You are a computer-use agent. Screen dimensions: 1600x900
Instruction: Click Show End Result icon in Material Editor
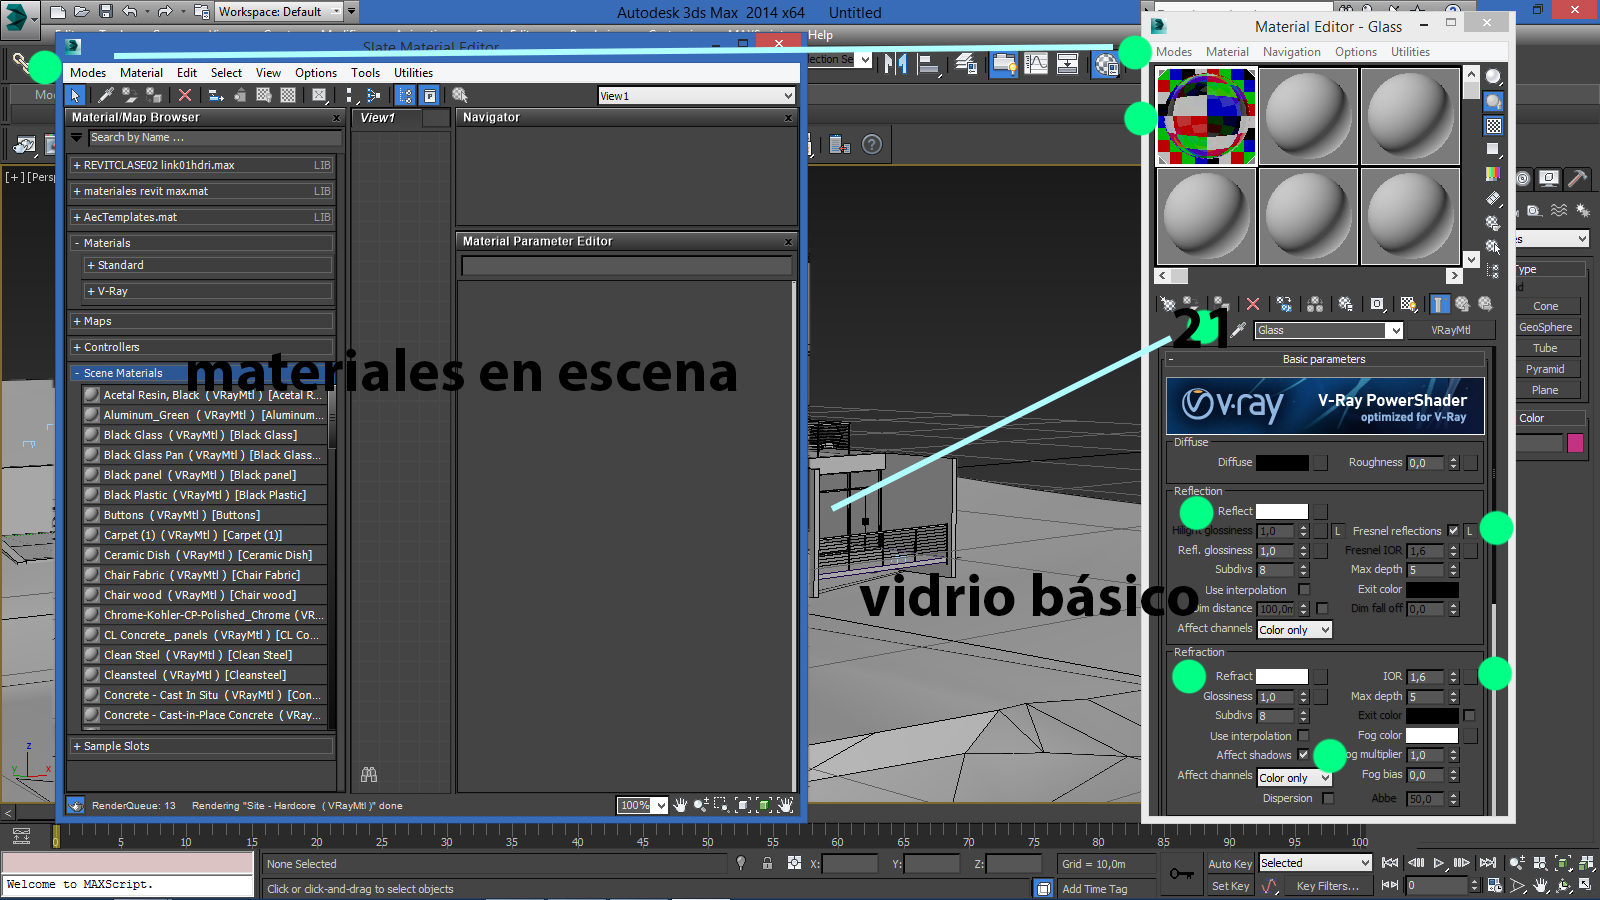pos(1439,304)
